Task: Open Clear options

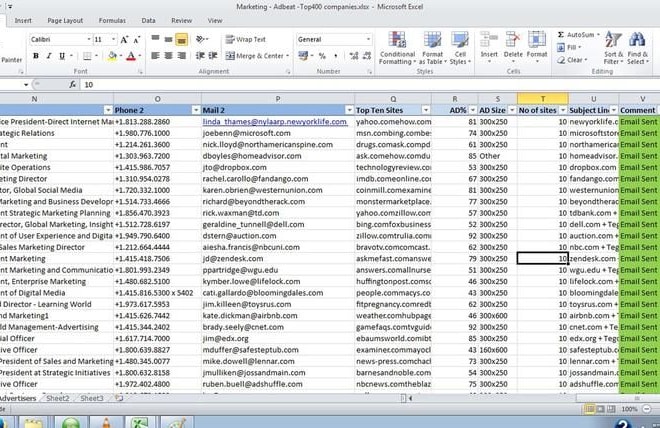Action: pos(571,60)
